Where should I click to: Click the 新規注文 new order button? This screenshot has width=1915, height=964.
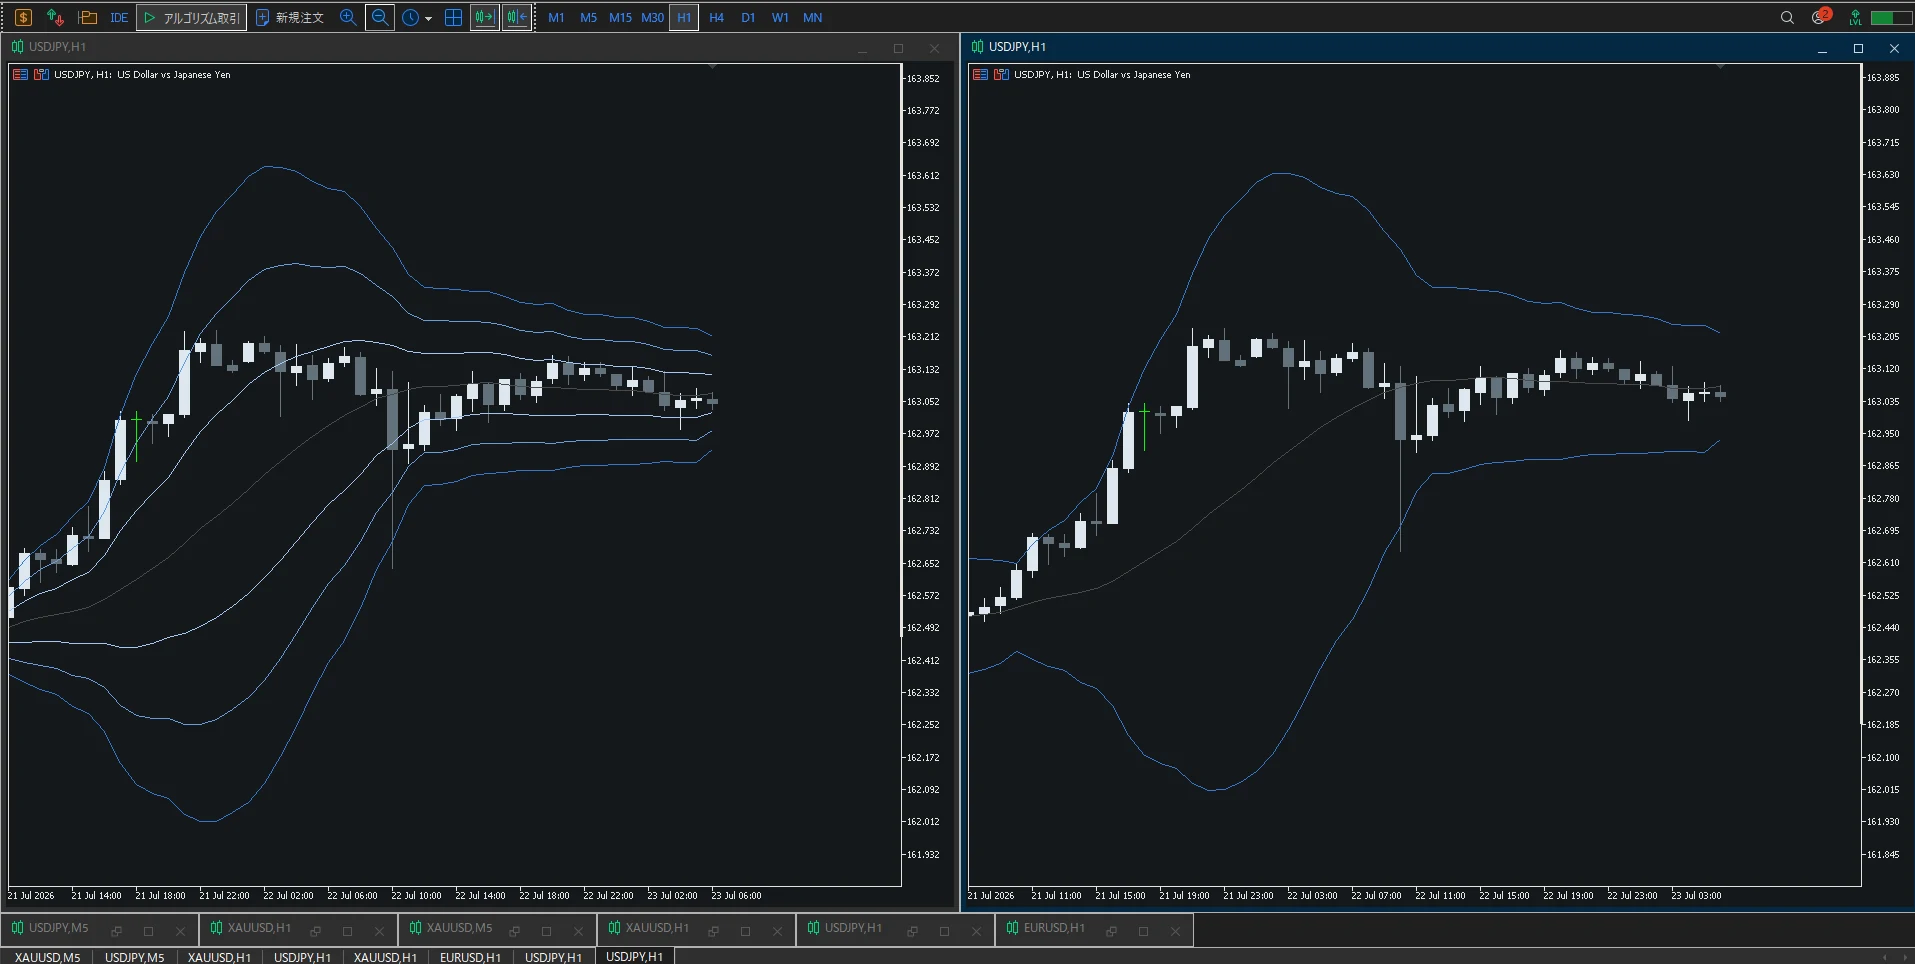pos(290,17)
